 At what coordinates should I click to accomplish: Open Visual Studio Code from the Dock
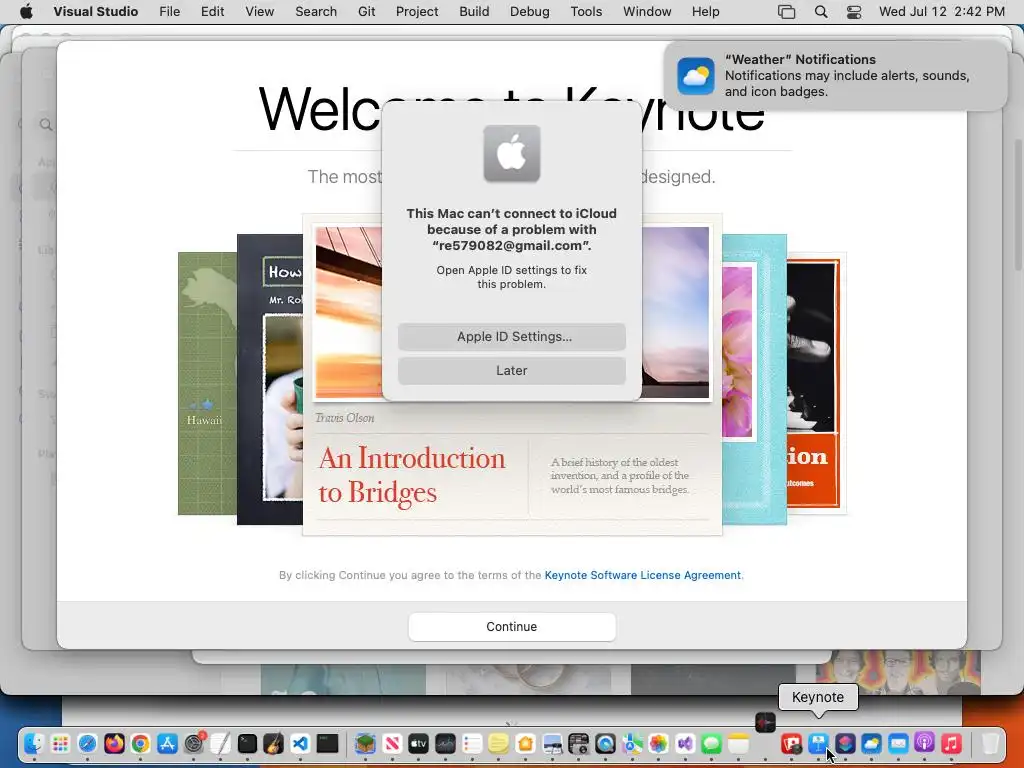(300, 743)
